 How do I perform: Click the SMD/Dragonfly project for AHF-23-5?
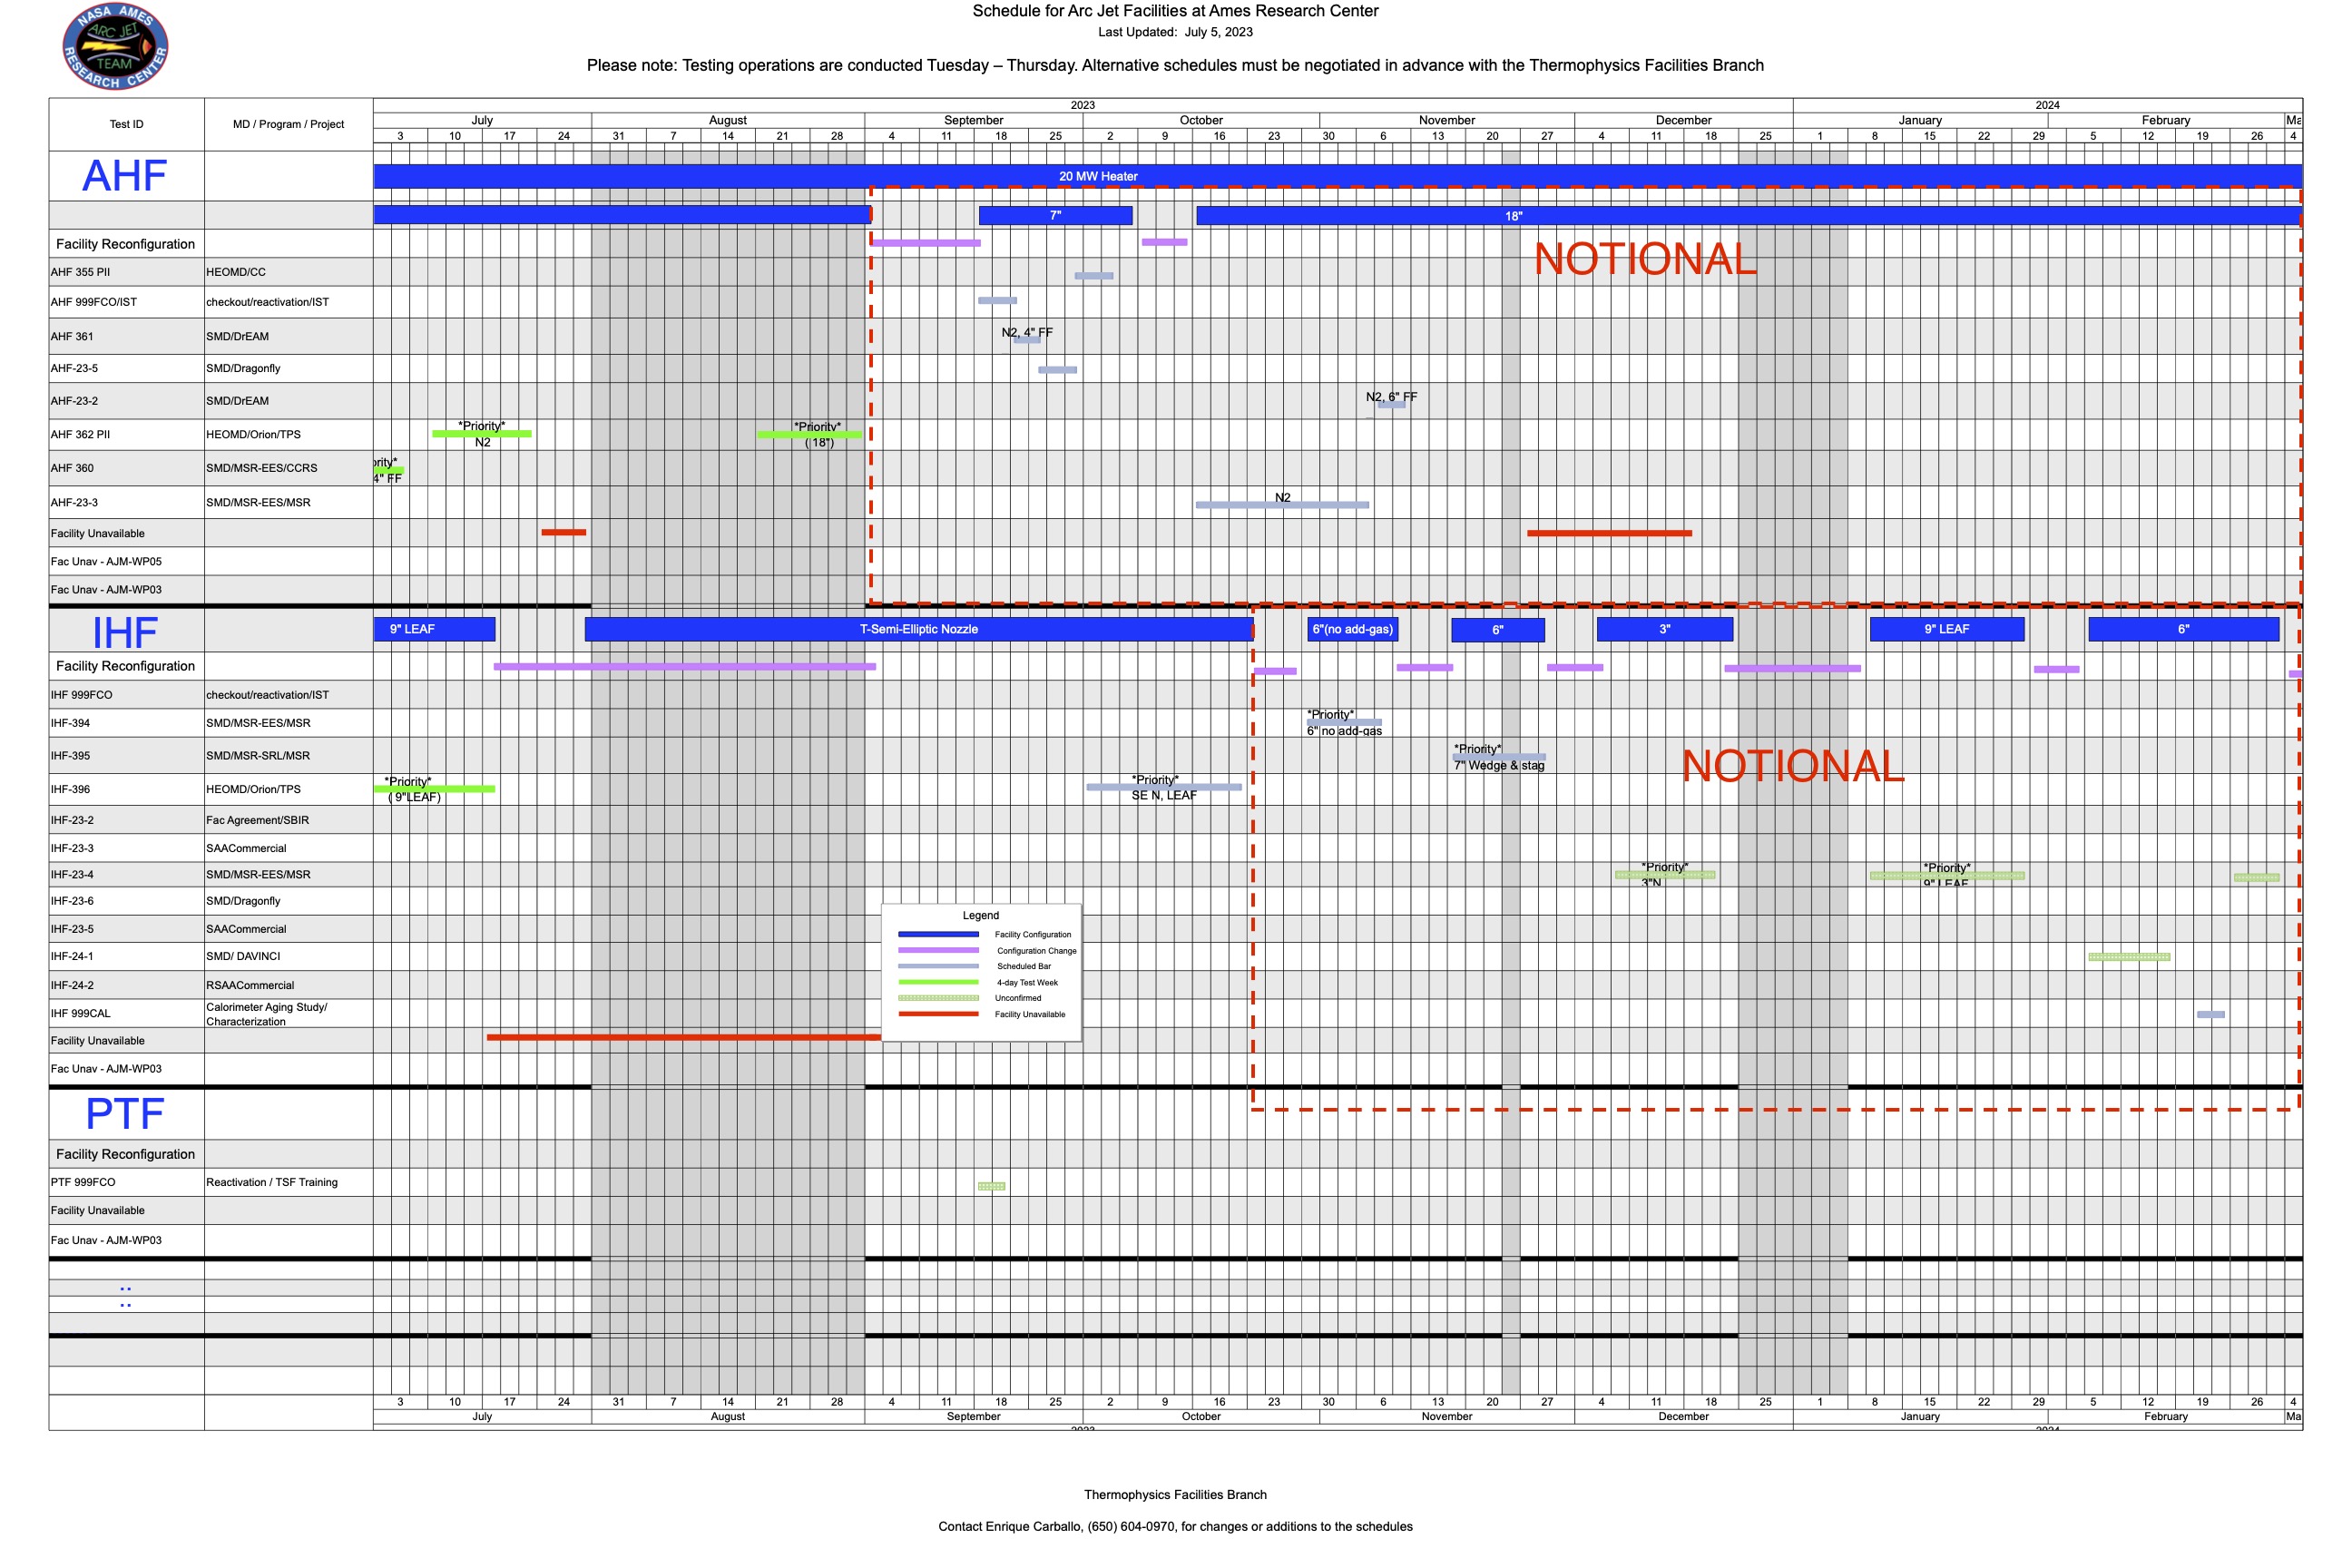tap(243, 368)
